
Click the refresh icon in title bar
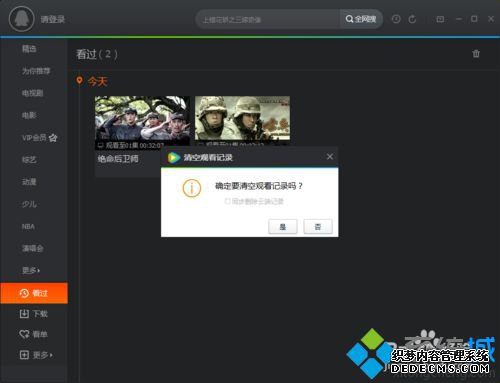pyautogui.click(x=412, y=19)
